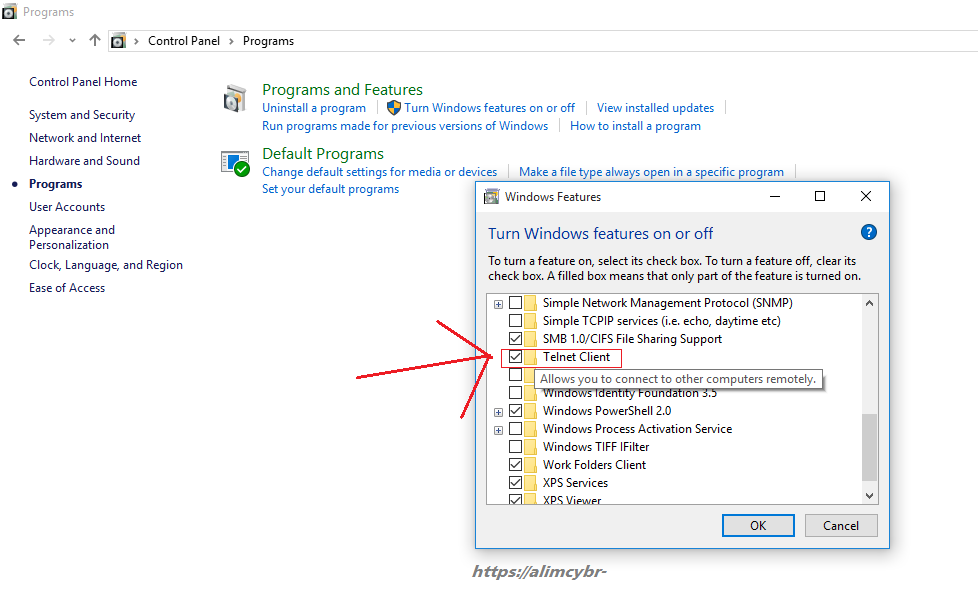Uncheck the XPS Services checkbox
Viewport: 978px width, 598px height.
(515, 483)
